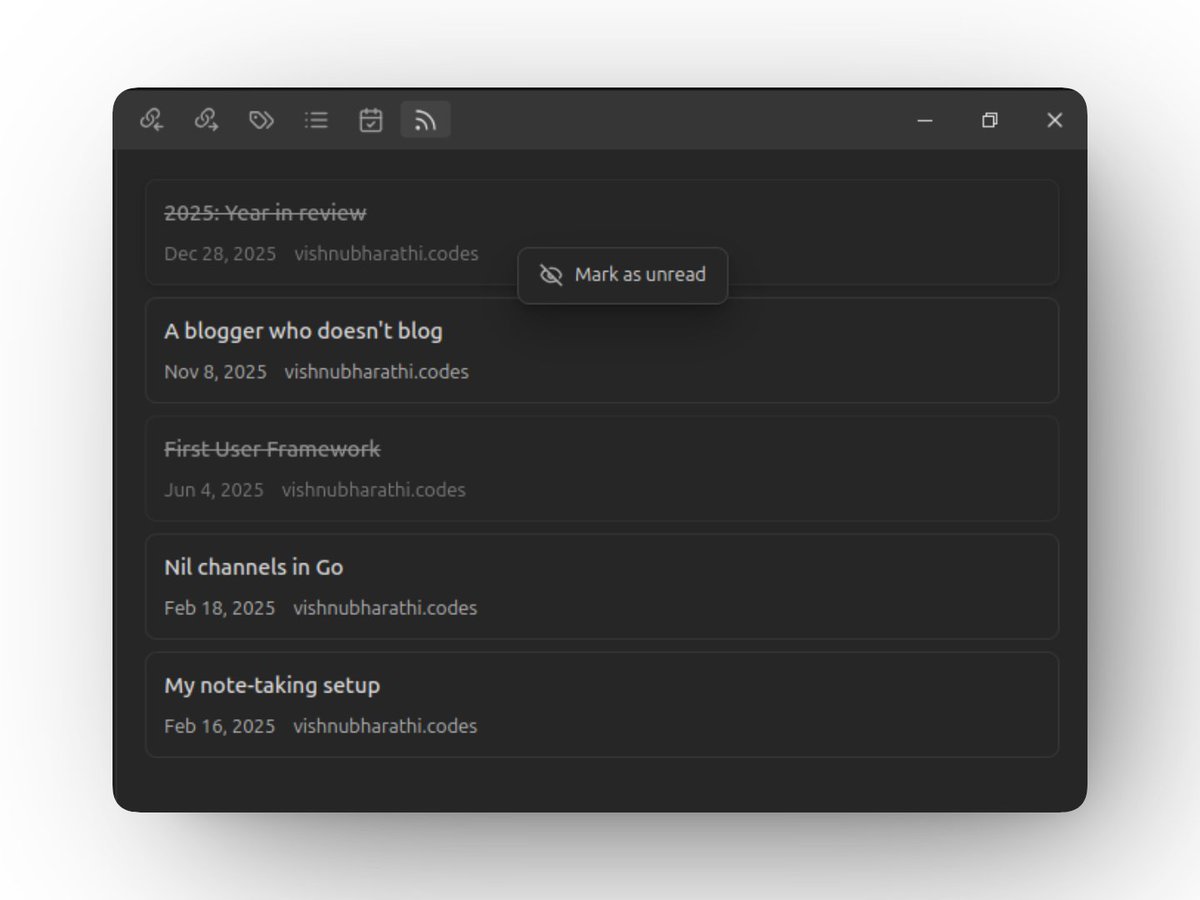Open the outgoing links tab
Viewport: 1200px width, 900px height.
tap(206, 120)
